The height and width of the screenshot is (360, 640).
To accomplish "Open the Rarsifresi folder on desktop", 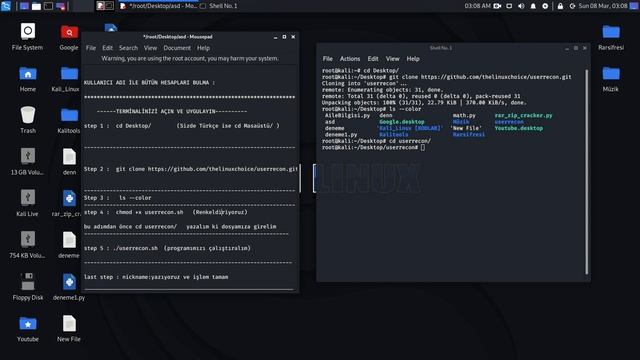I will 611,38.
